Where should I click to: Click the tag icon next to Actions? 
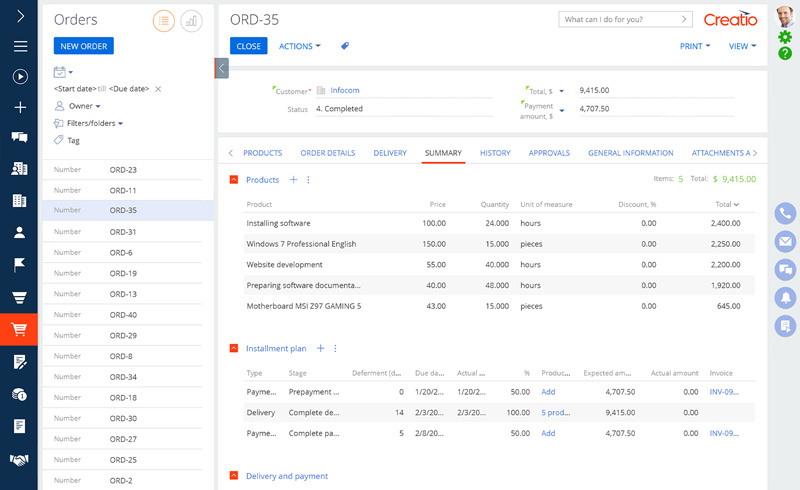click(345, 46)
